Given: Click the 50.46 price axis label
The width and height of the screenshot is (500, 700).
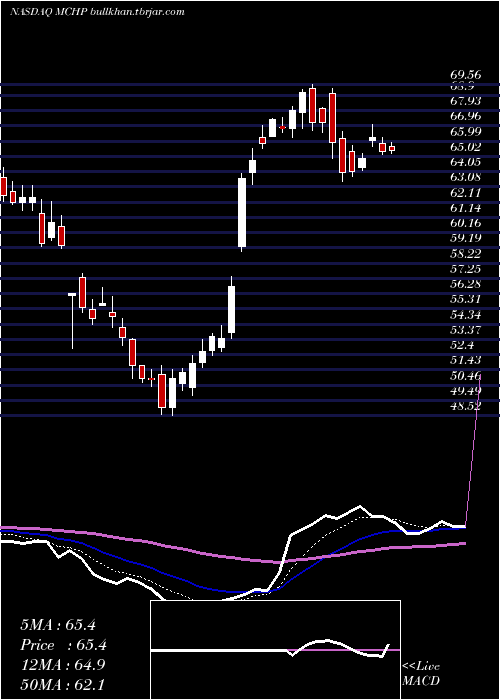Looking at the screenshot, I should [466, 375].
